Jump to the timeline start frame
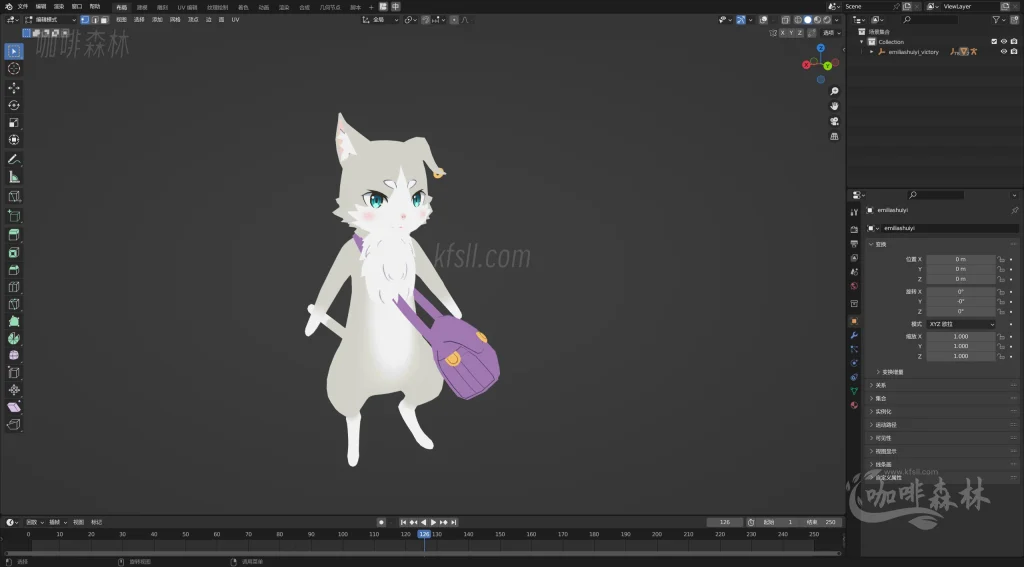This screenshot has height=567, width=1024. (403, 522)
